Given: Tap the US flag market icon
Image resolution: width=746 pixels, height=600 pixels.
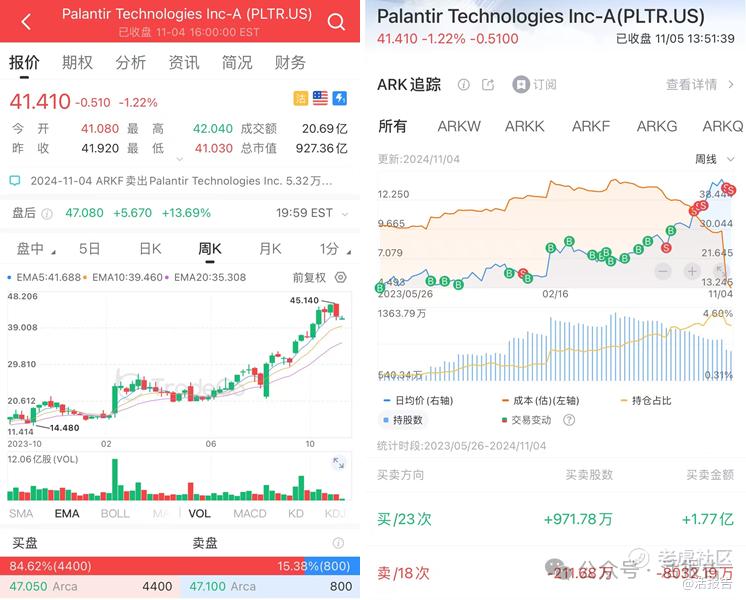Looking at the screenshot, I should point(320,98).
